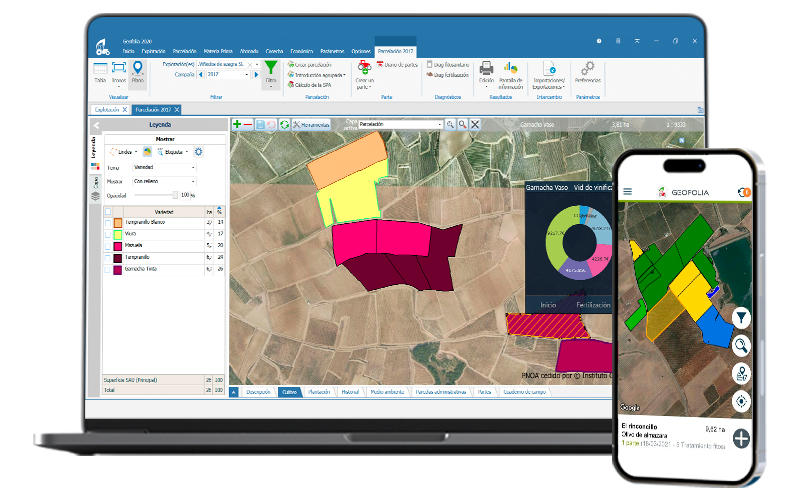Tap the phone round plus button

click(741, 438)
